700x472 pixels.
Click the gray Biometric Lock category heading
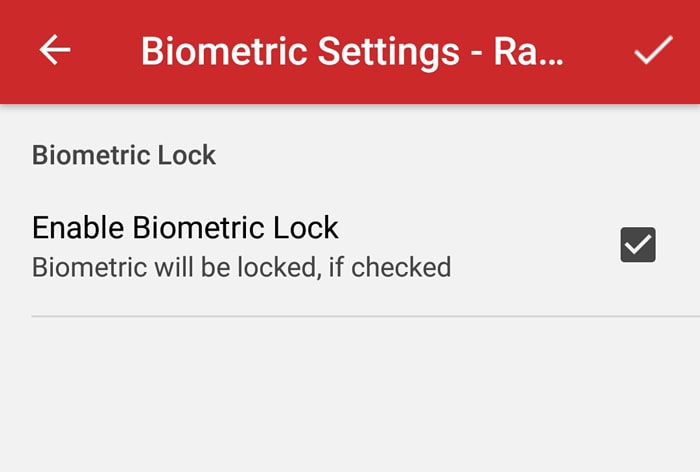(124, 155)
